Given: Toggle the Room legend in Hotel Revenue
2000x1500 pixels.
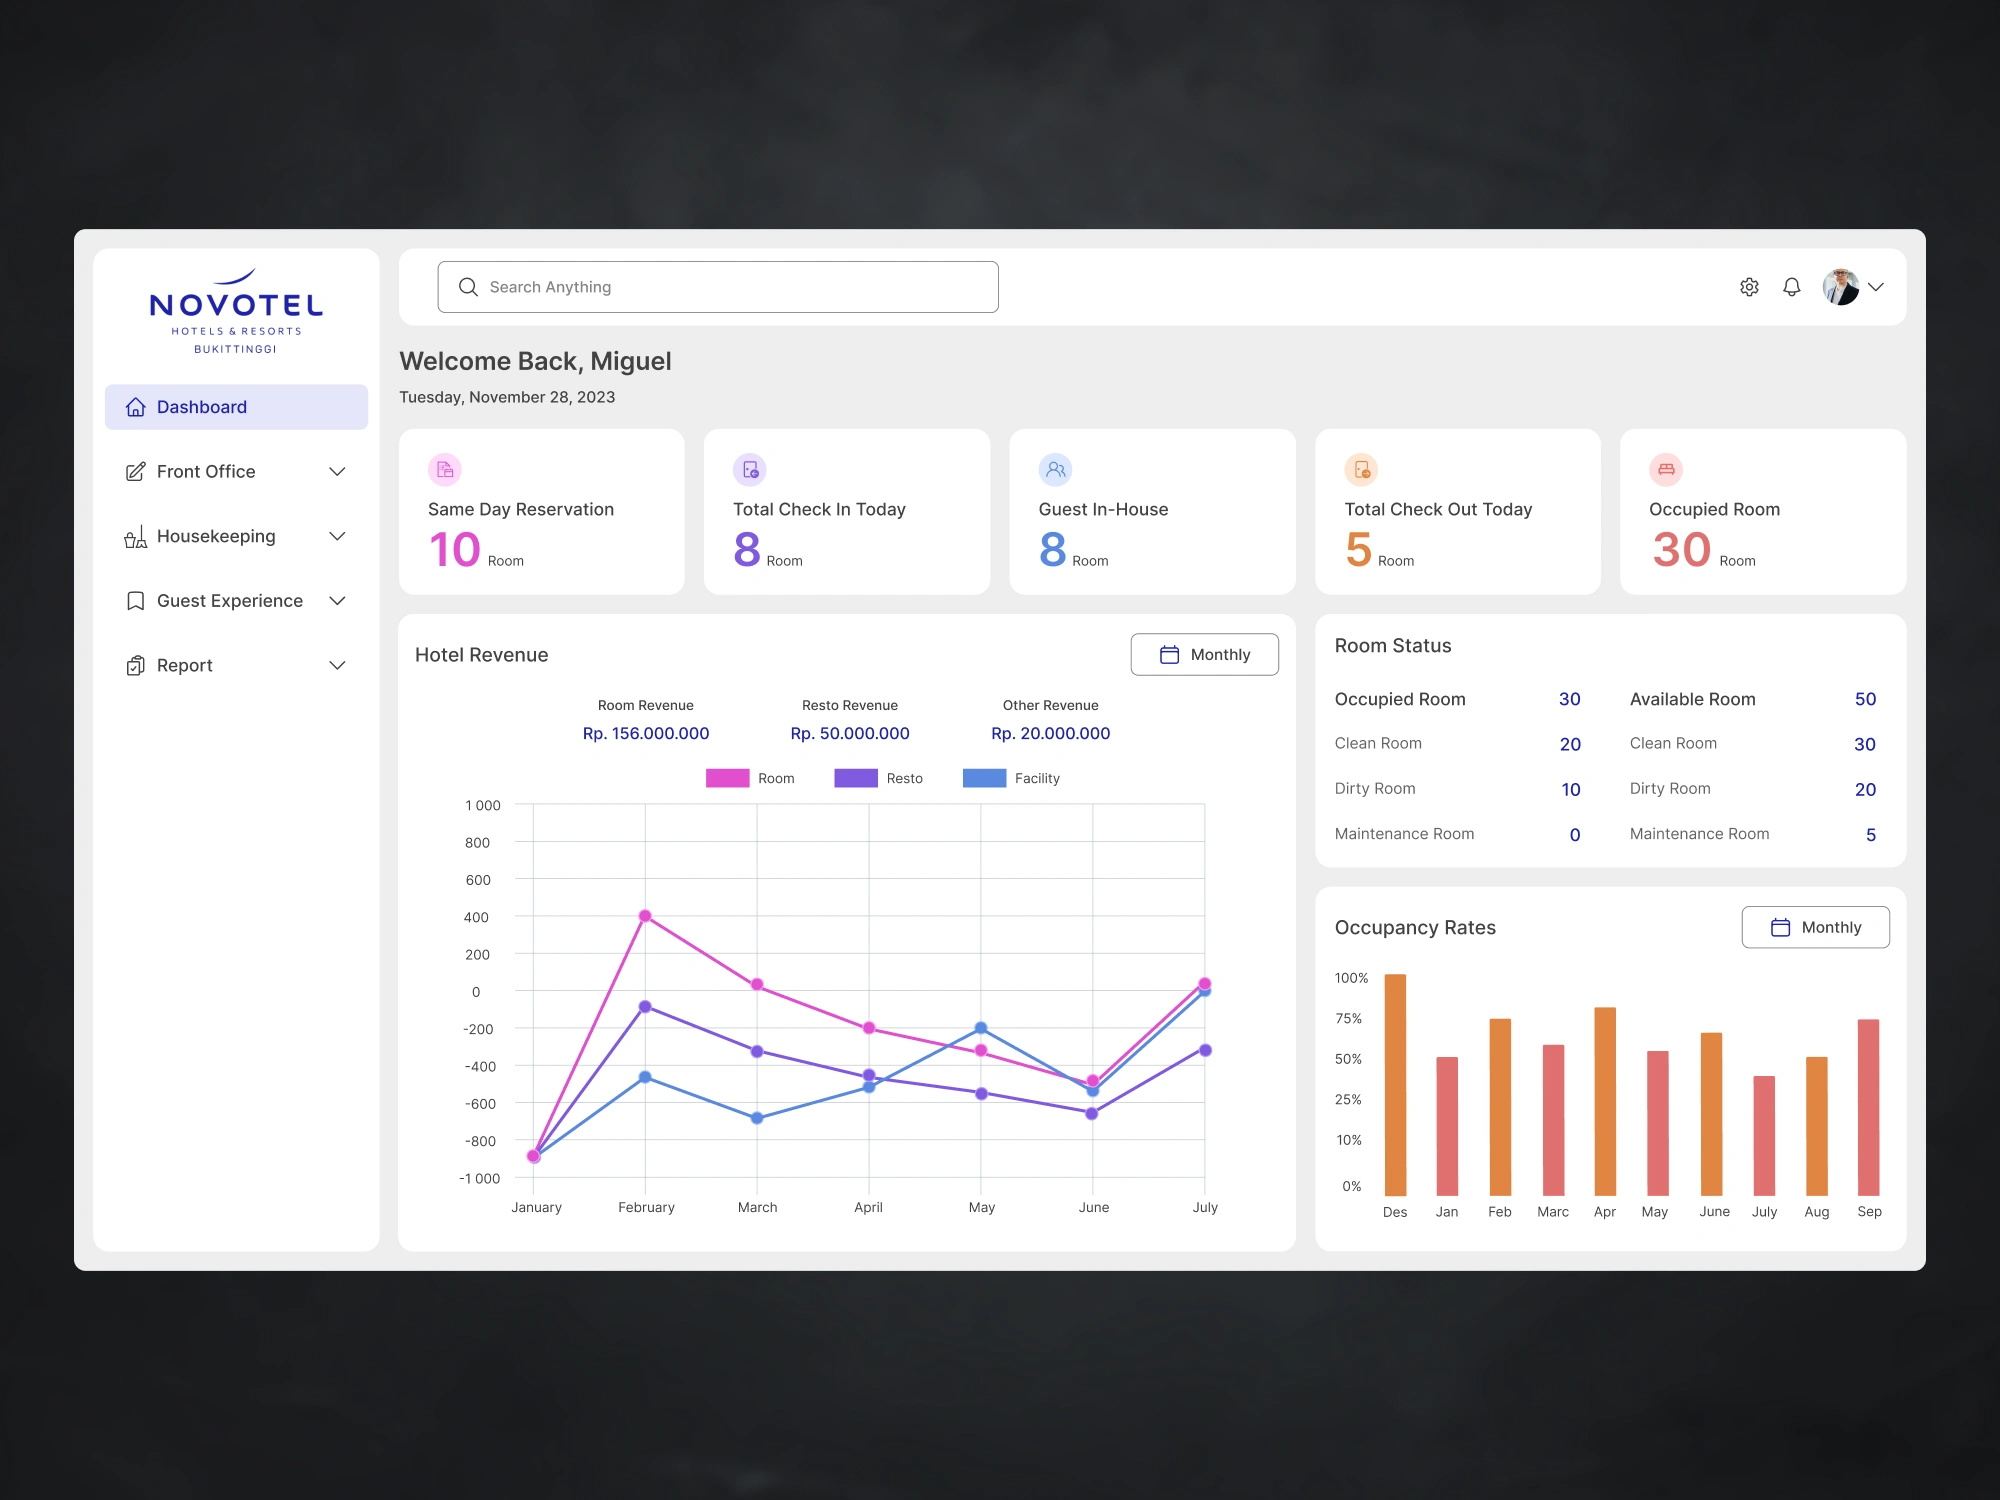Looking at the screenshot, I should coord(752,778).
